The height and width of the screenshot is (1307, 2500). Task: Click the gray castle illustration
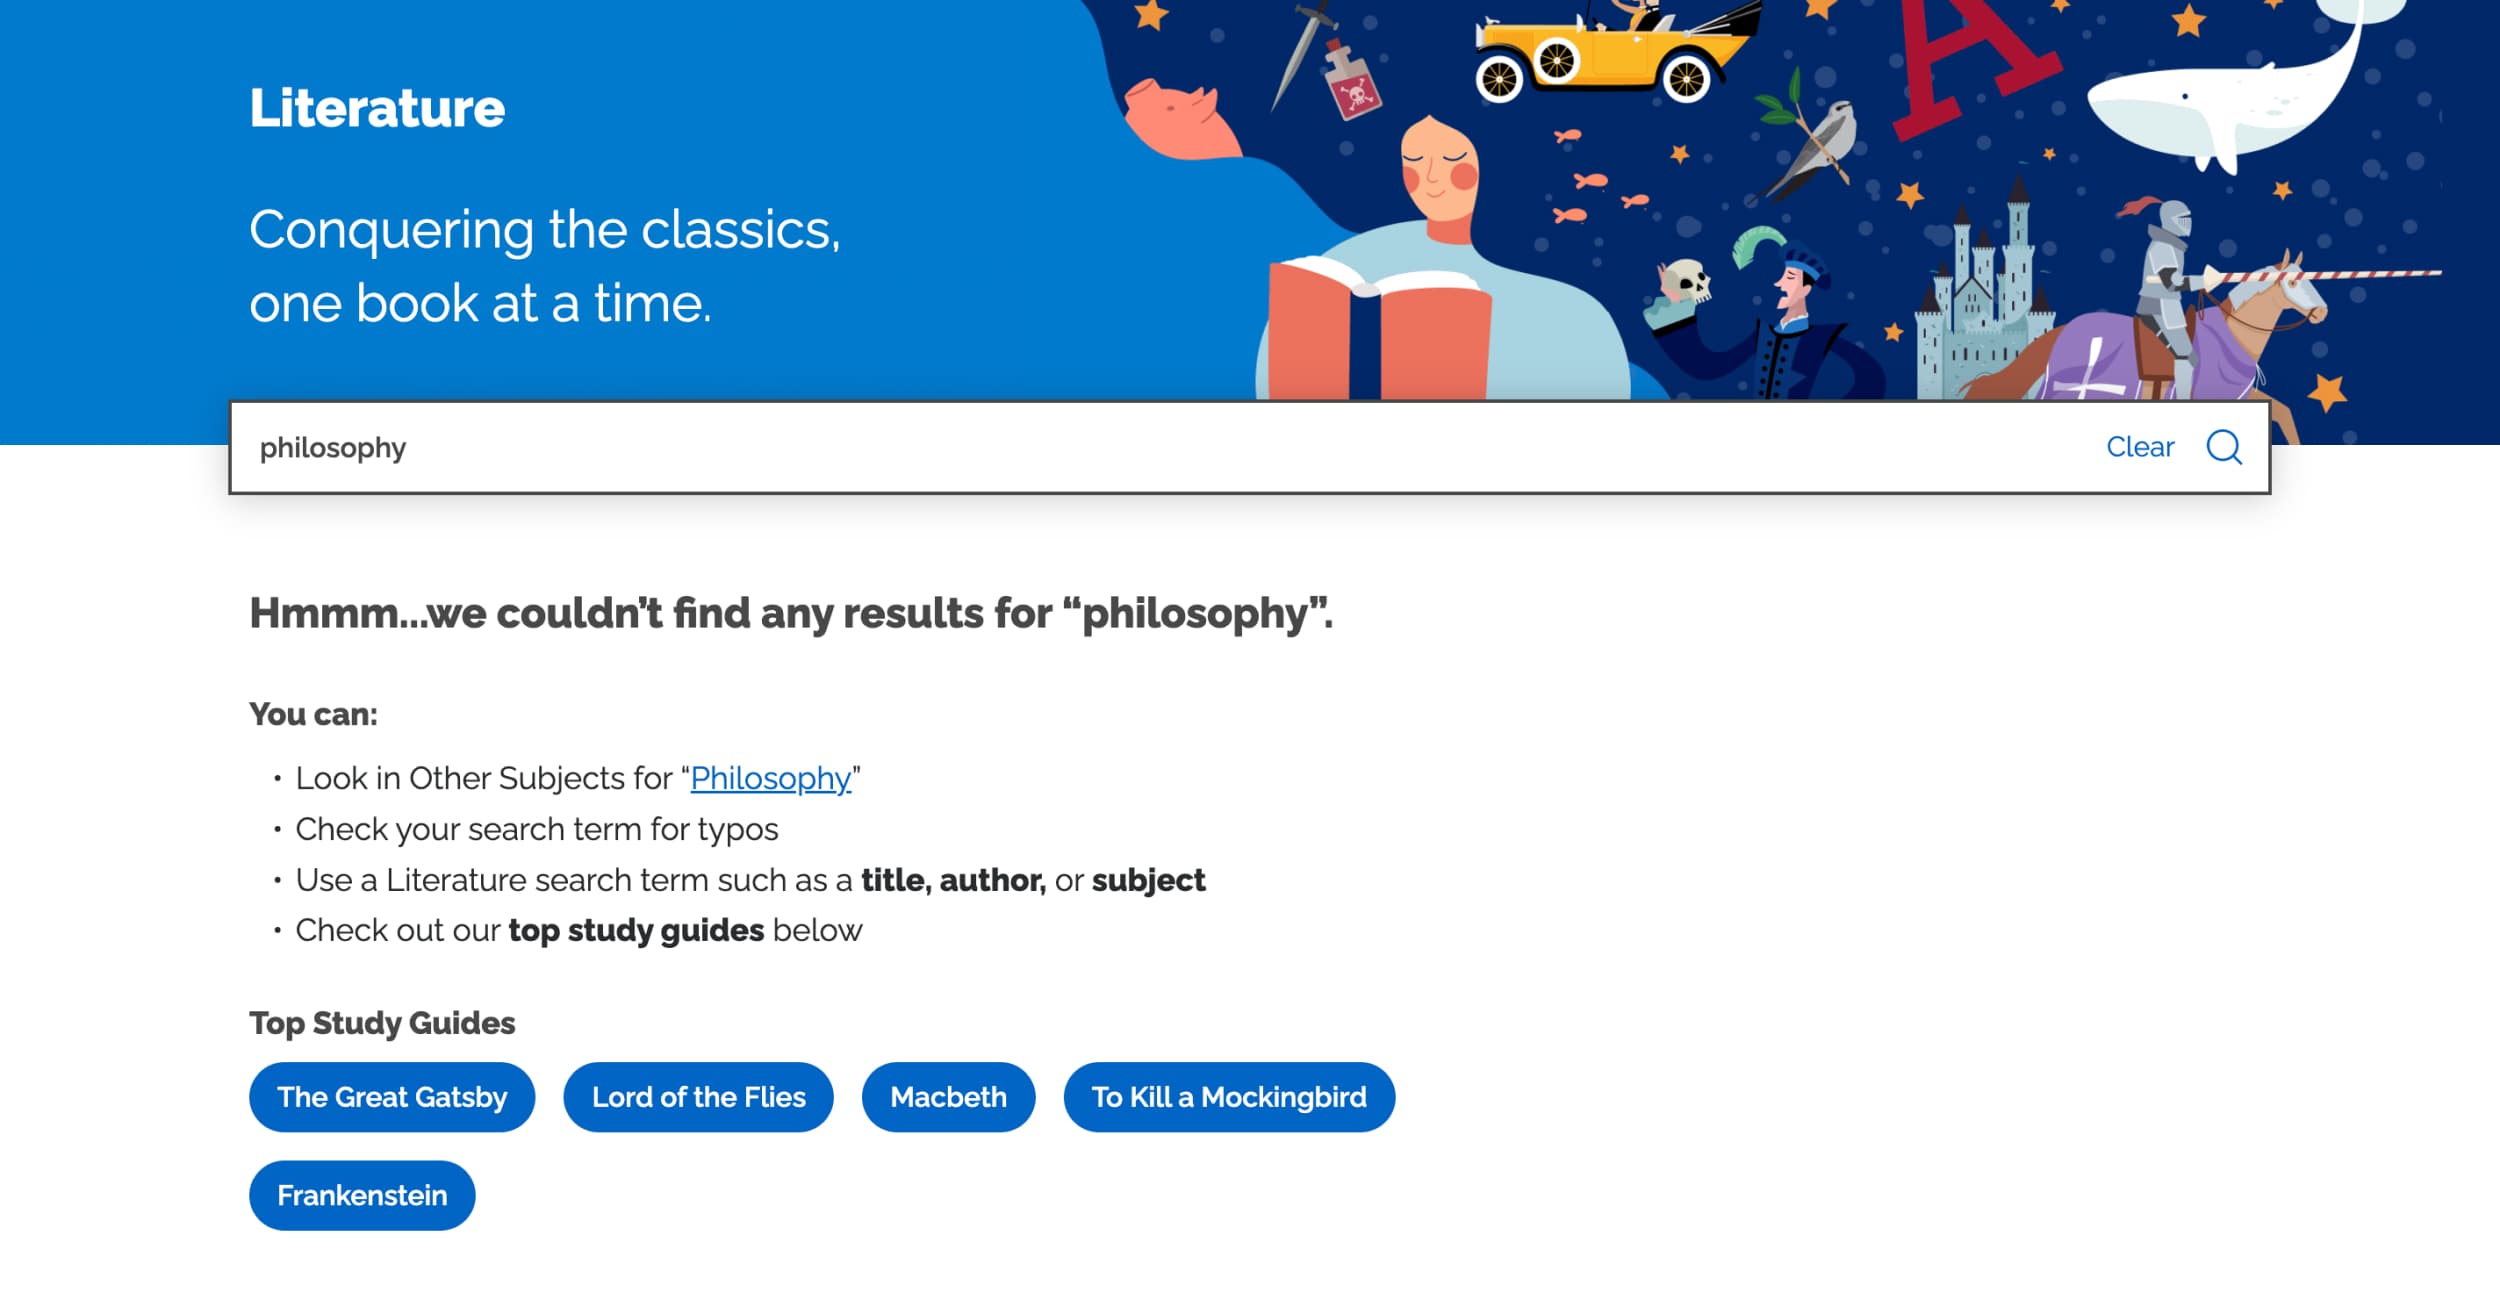coord(1980,300)
